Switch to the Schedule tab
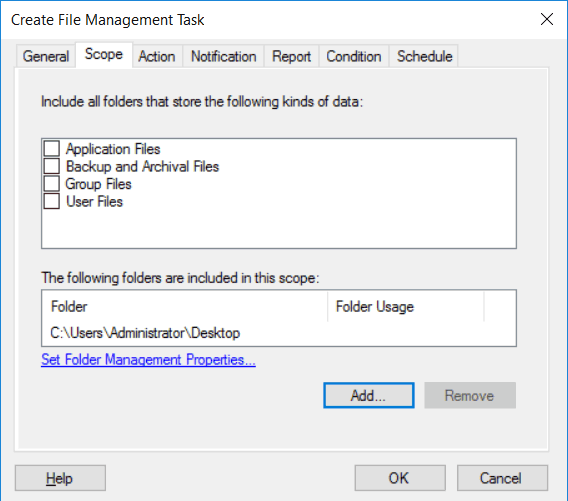 pos(424,57)
